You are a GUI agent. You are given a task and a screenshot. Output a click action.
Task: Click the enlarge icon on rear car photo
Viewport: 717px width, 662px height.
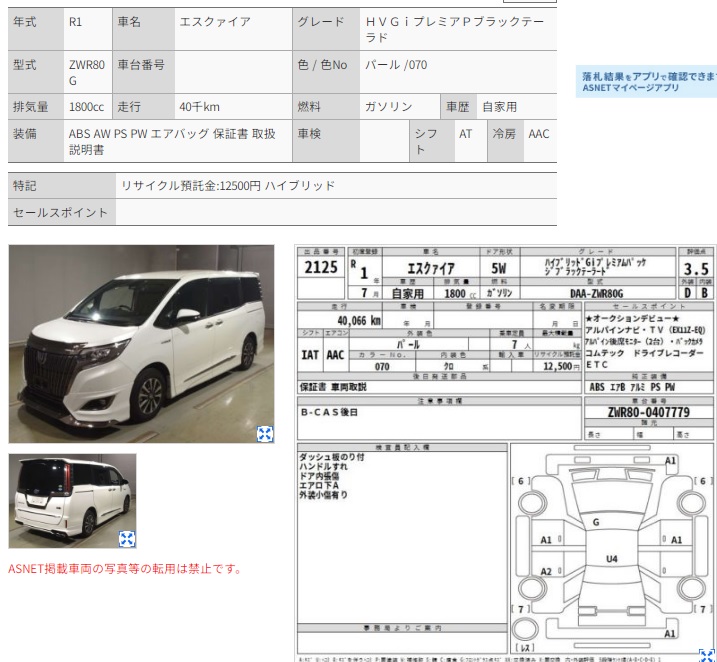(127, 539)
